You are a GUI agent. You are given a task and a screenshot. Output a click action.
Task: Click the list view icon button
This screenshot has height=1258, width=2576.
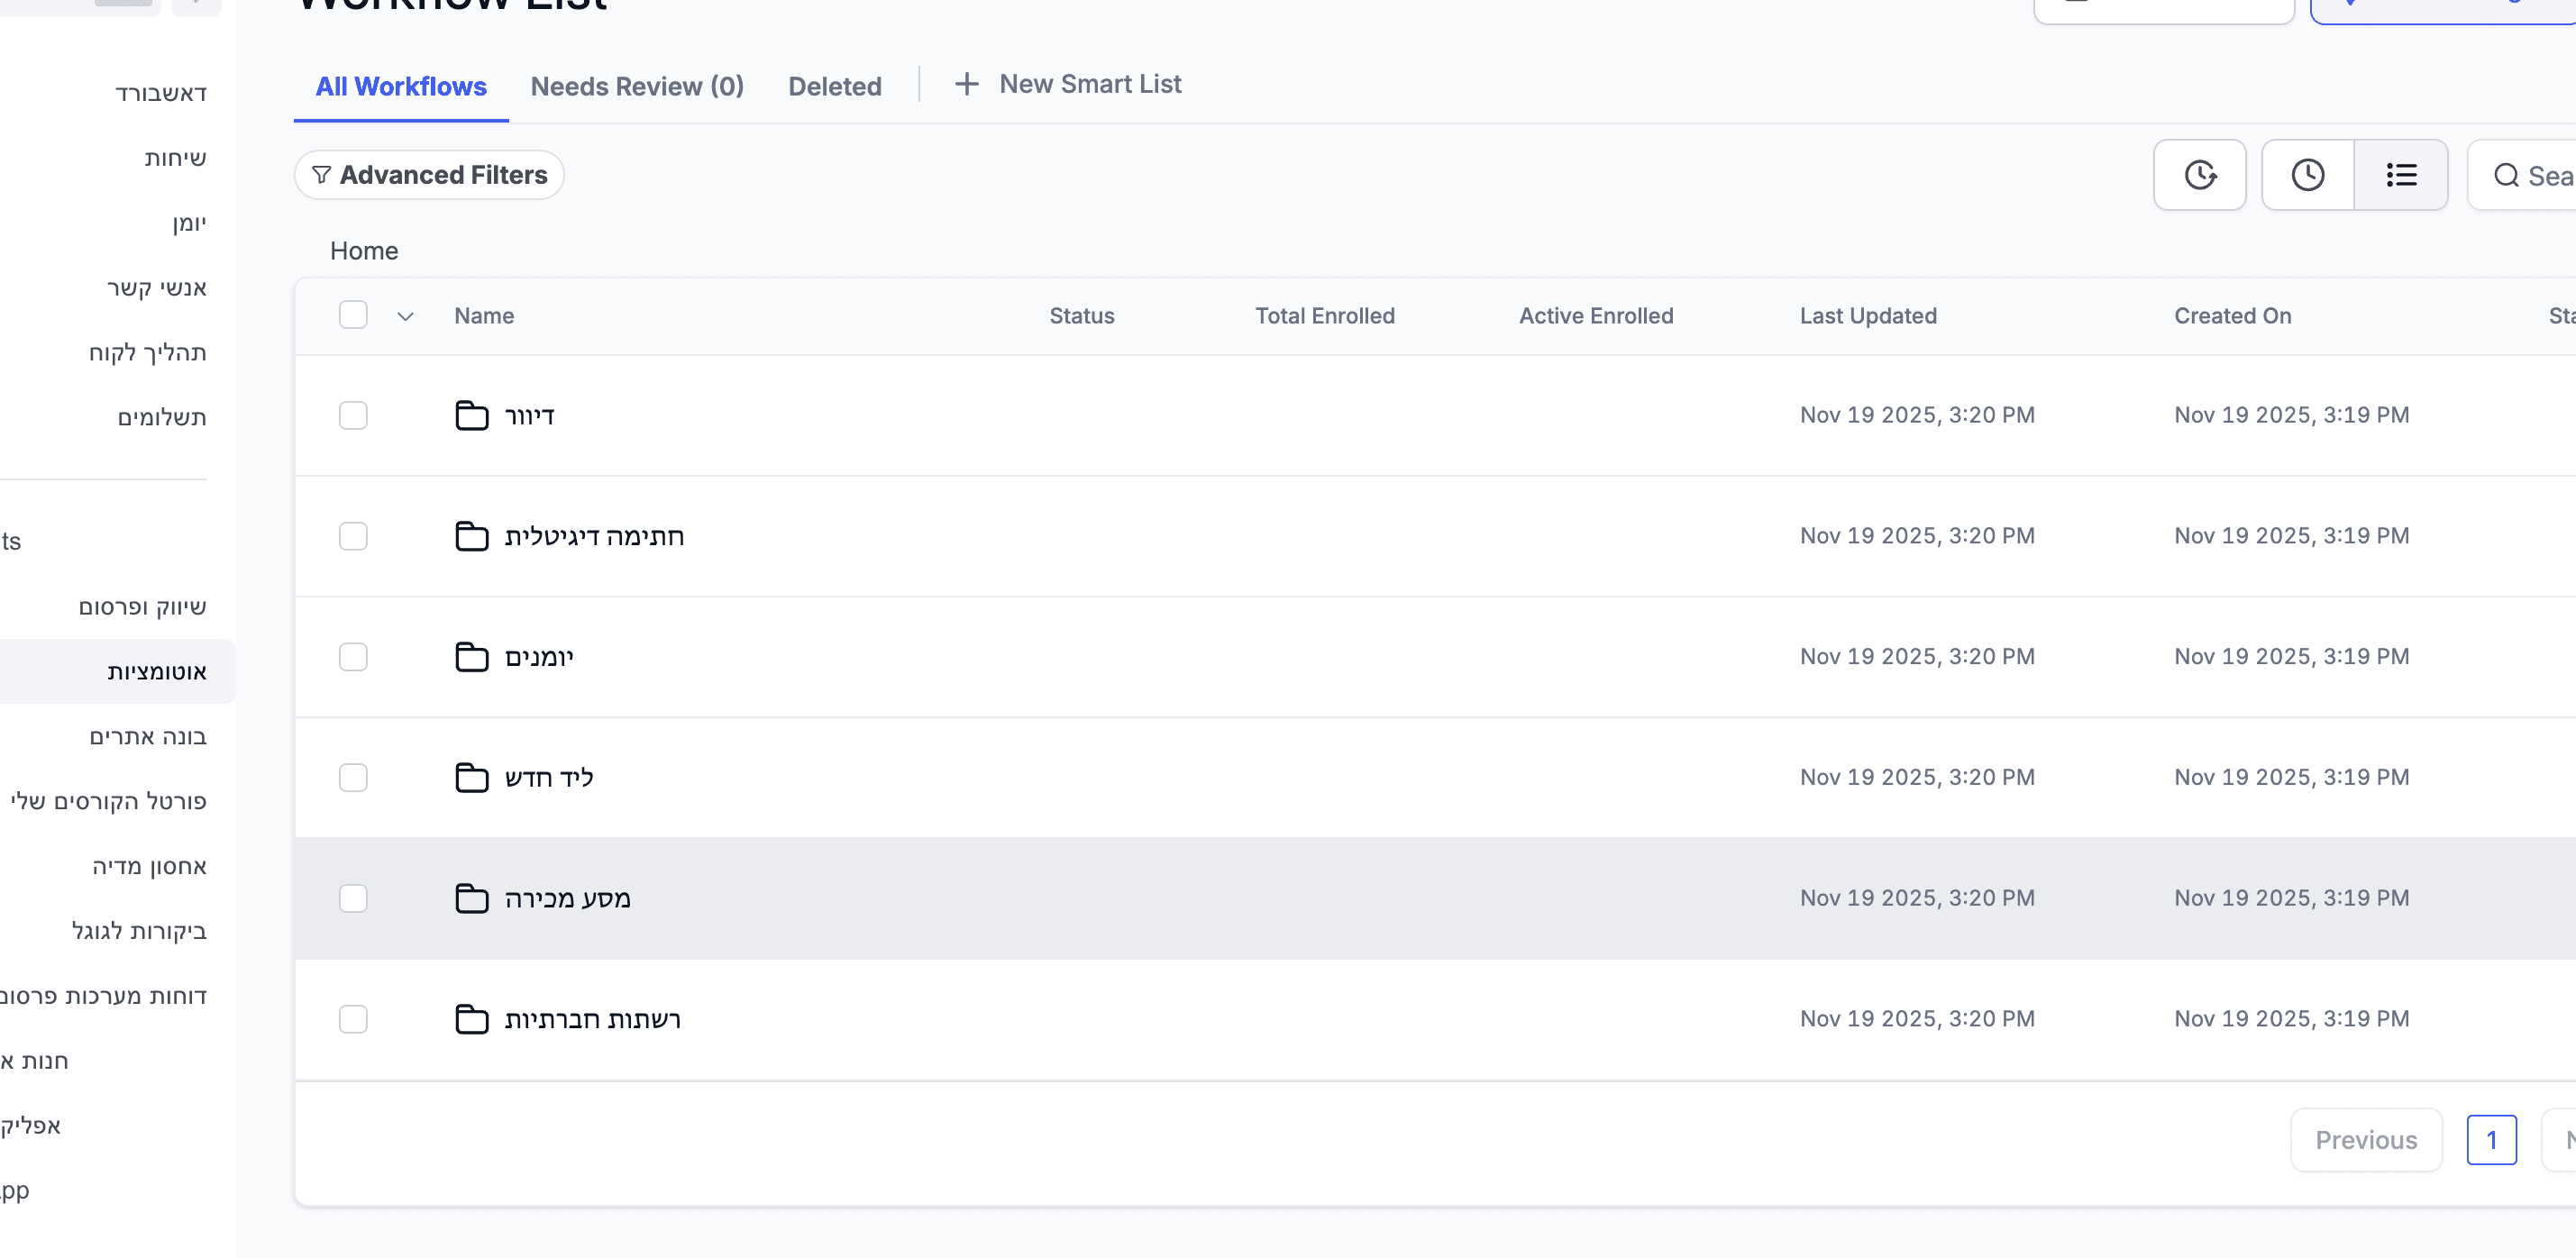coord(2401,175)
